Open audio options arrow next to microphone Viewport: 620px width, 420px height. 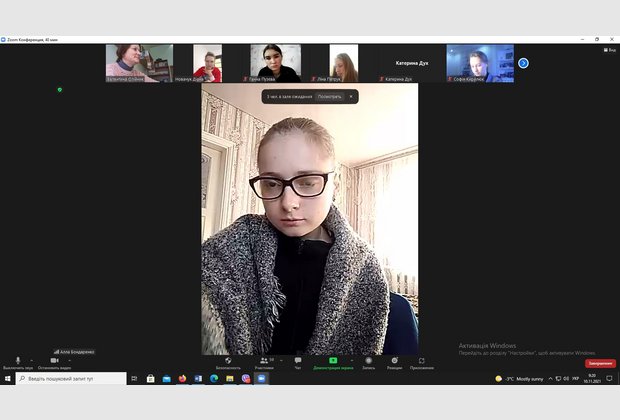(32, 360)
